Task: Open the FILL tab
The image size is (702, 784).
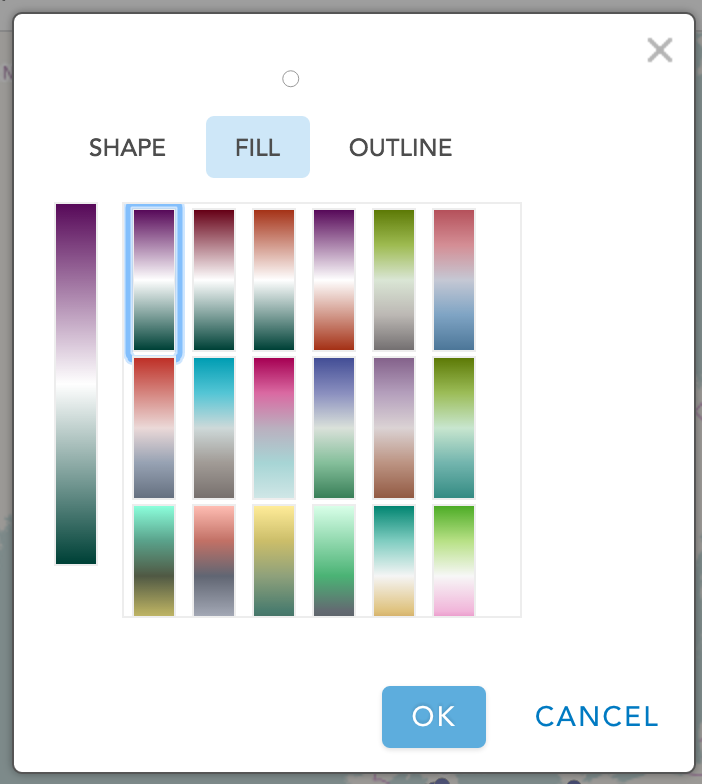Action: tap(258, 148)
